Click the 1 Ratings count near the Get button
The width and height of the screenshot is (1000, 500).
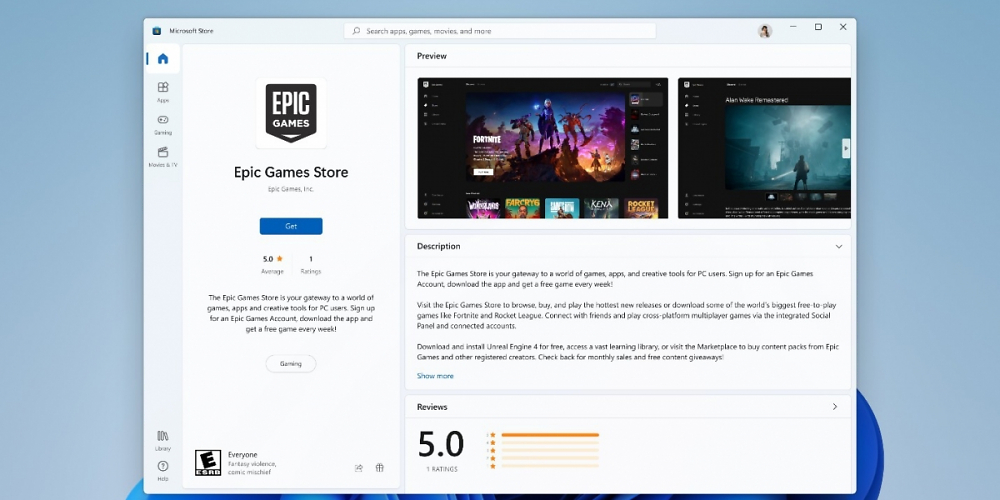point(311,265)
